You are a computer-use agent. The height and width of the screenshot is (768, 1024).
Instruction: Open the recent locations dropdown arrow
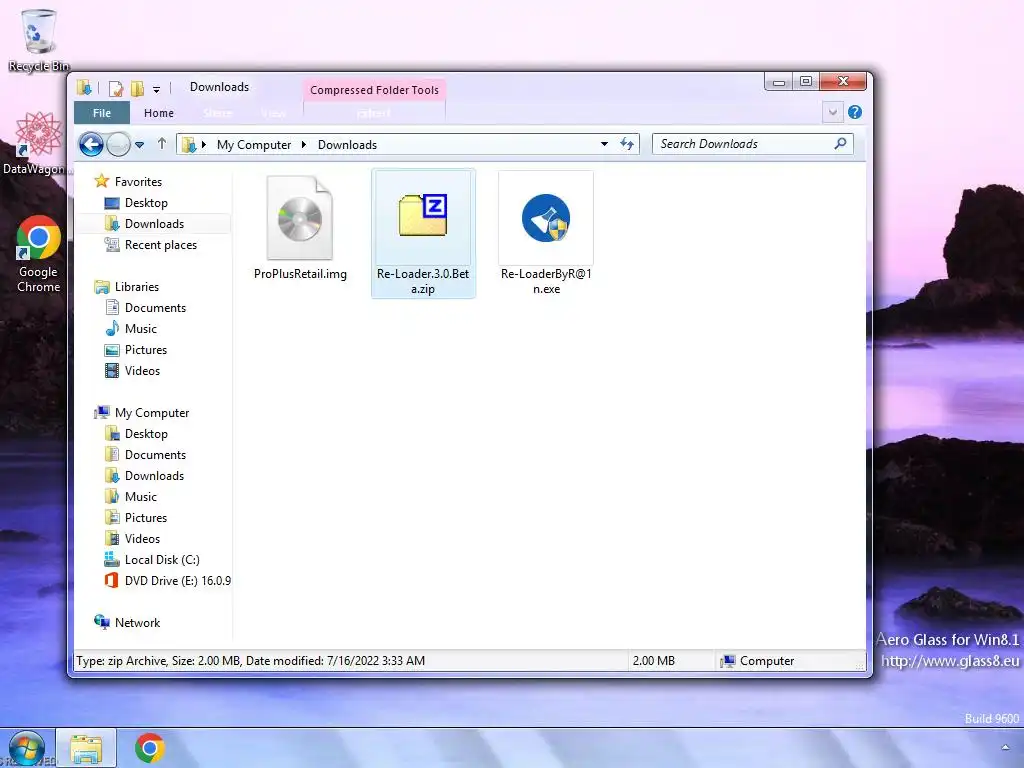tap(140, 145)
